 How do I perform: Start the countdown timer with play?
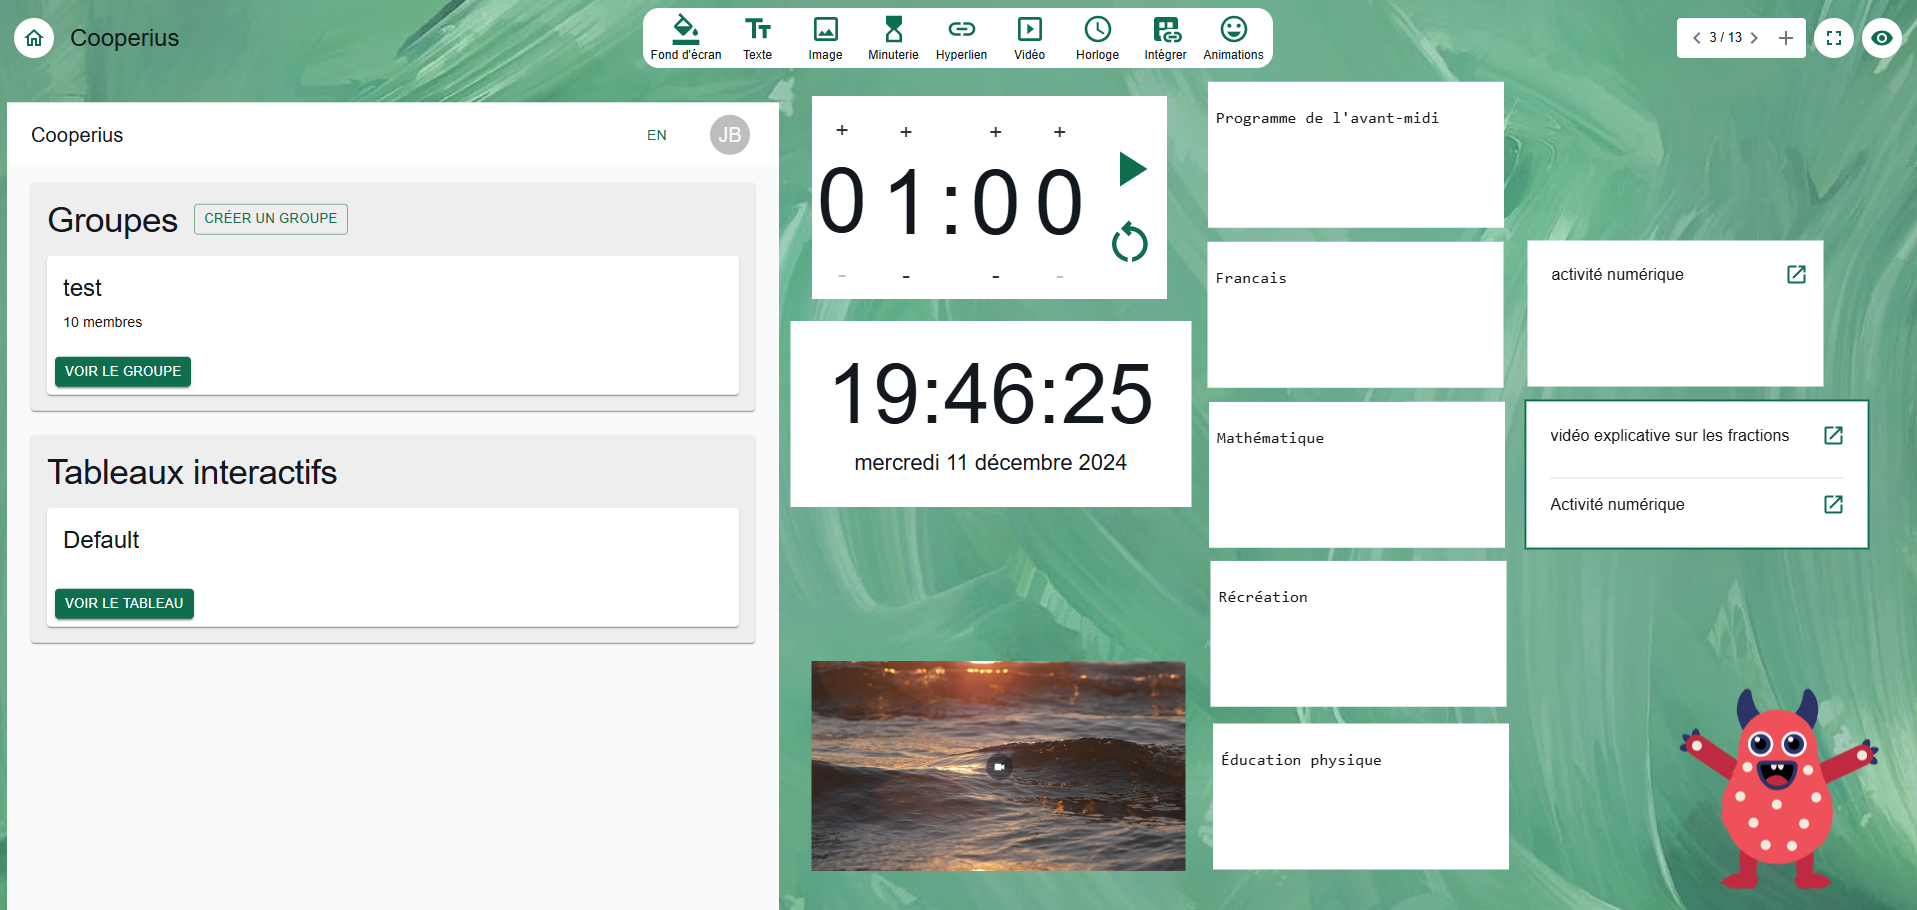1131,169
